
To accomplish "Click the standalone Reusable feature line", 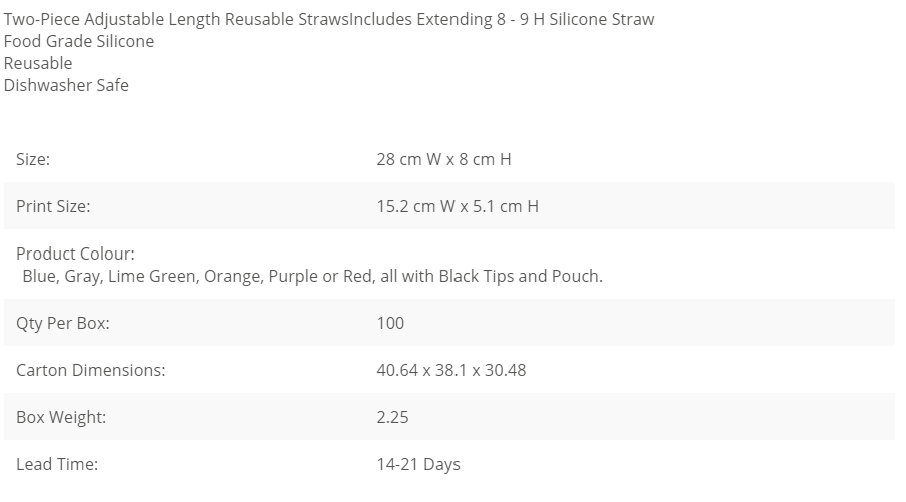I will click(x=38, y=63).
